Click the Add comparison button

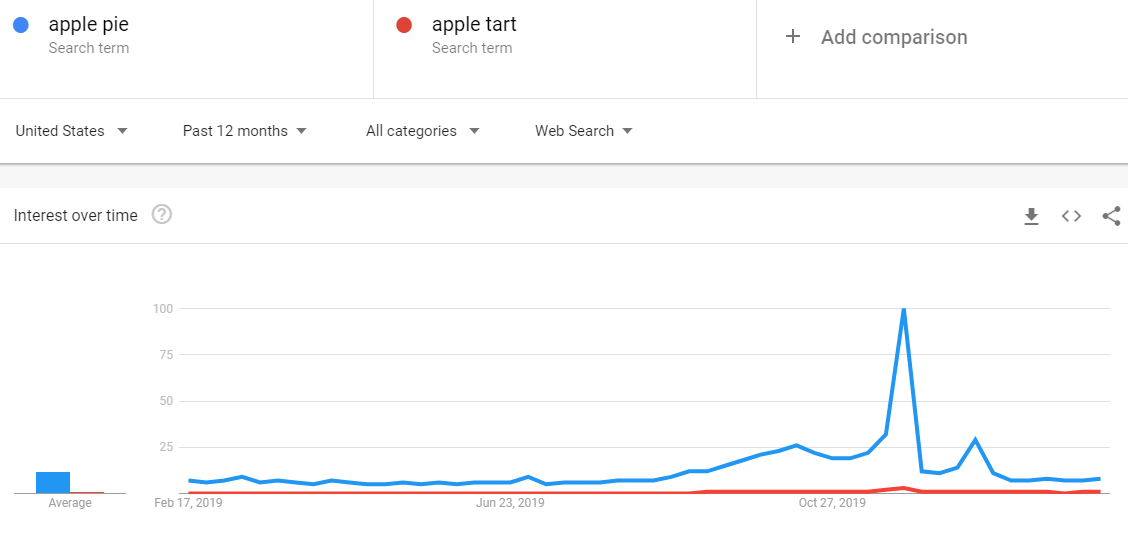click(876, 37)
